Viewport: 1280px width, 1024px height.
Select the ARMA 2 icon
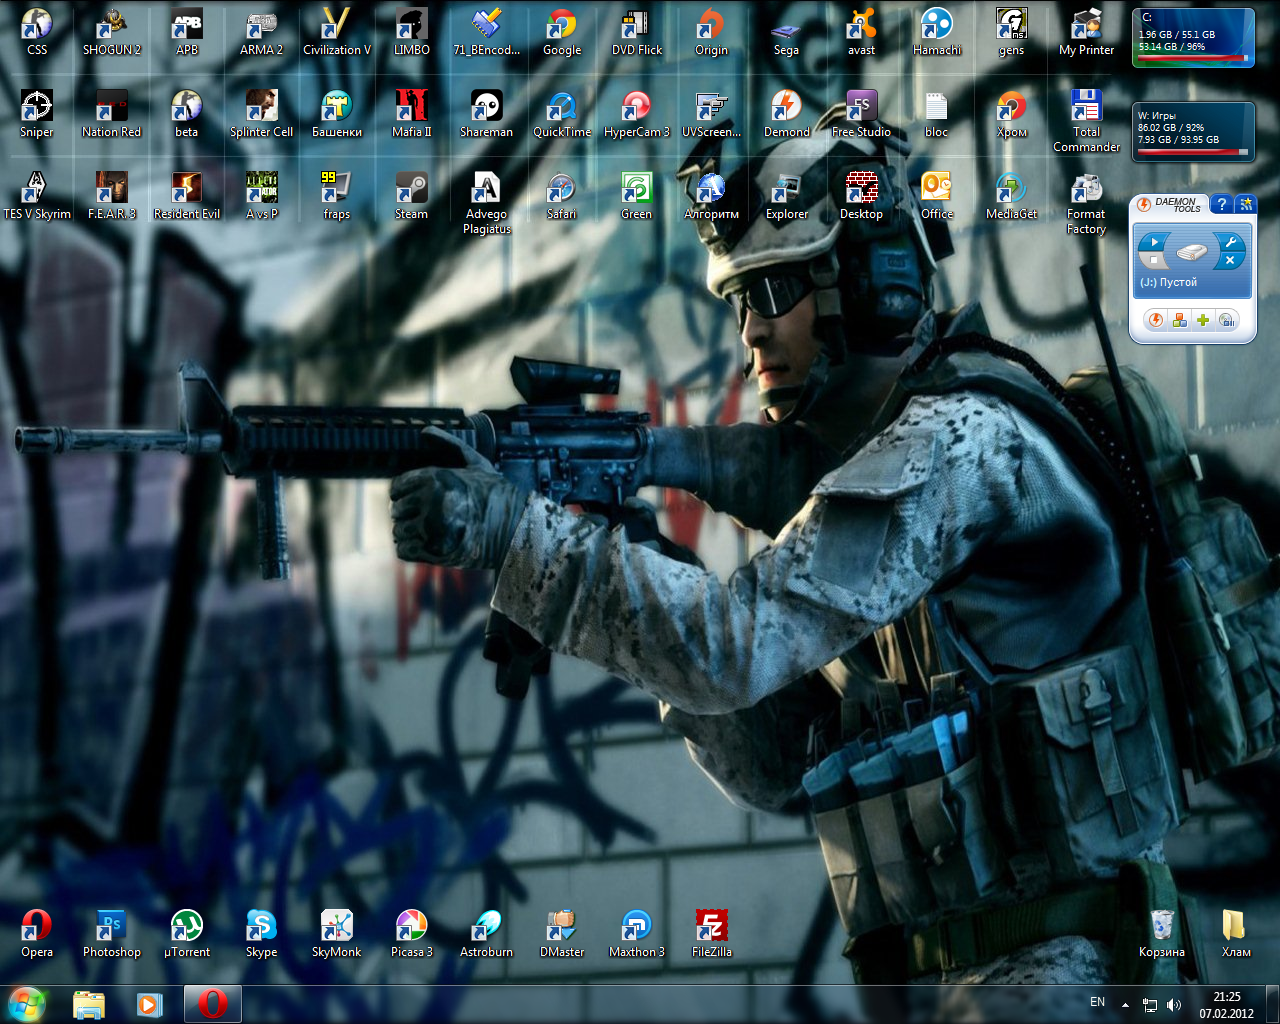(262, 32)
